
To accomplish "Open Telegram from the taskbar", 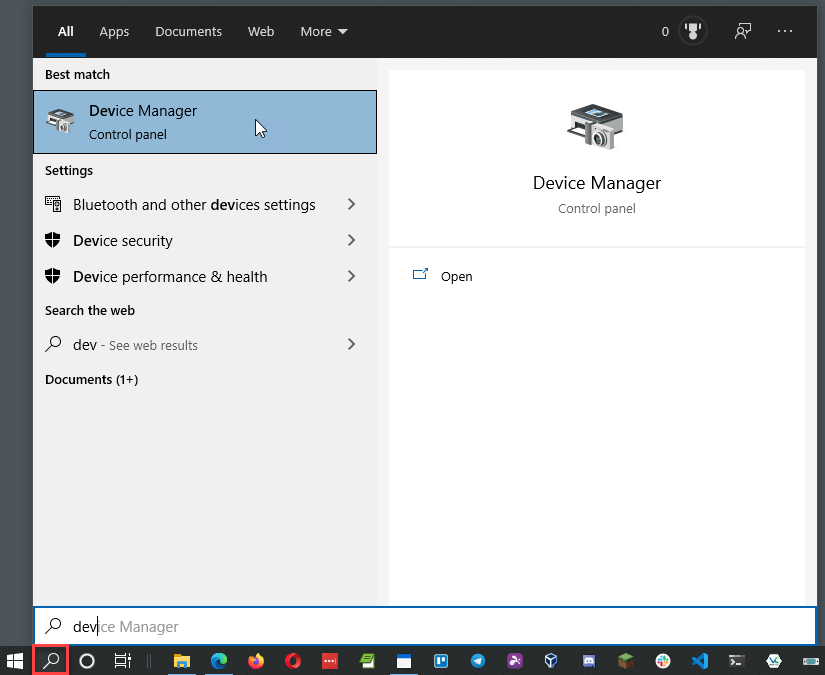I will coord(478,660).
